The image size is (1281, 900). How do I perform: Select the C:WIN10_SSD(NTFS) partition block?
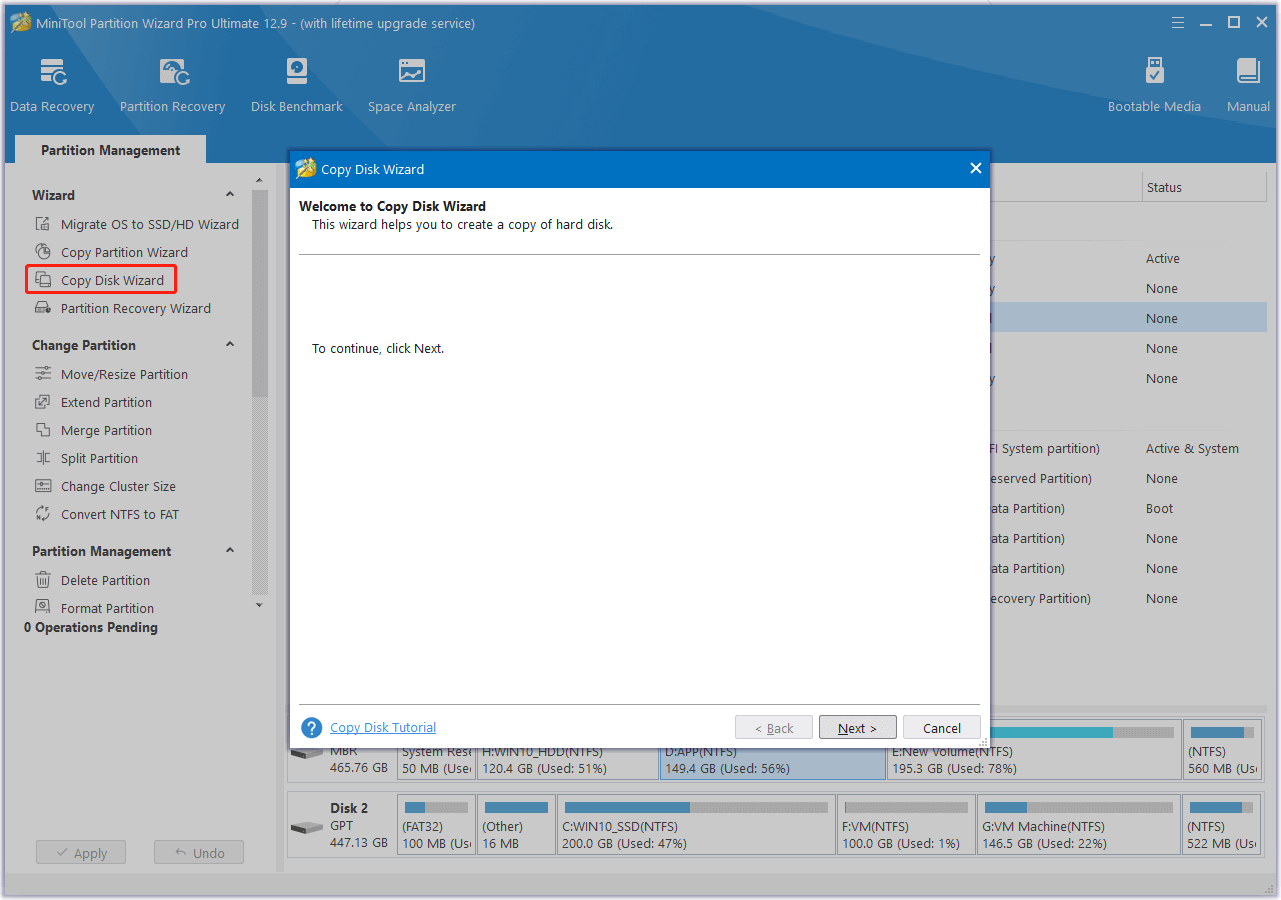tap(696, 824)
